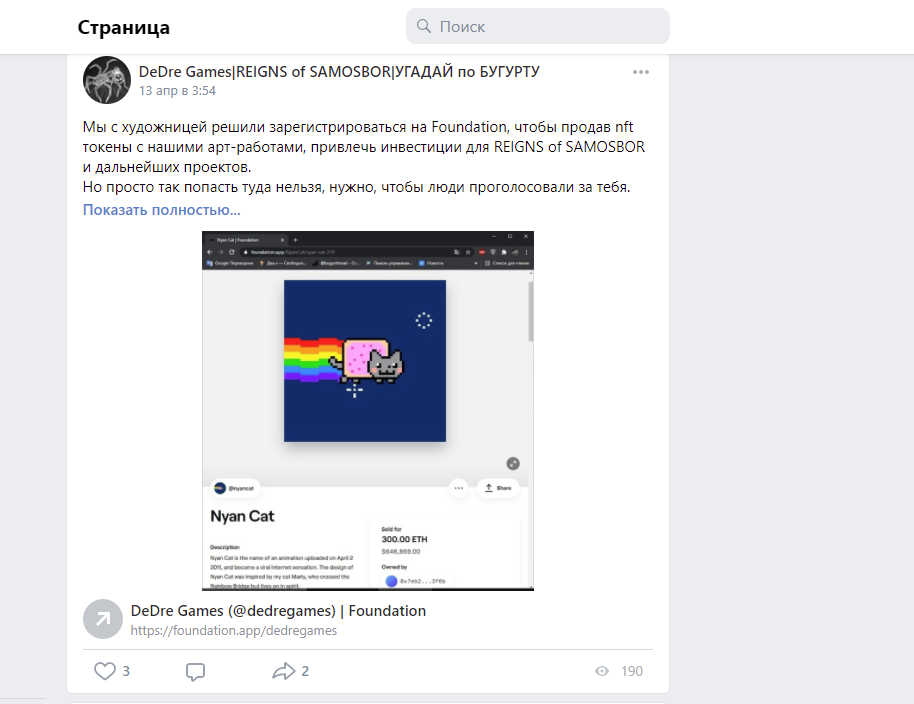The width and height of the screenshot is (914, 704).
Task: Open DeDre Games community name link
Action: click(x=339, y=72)
